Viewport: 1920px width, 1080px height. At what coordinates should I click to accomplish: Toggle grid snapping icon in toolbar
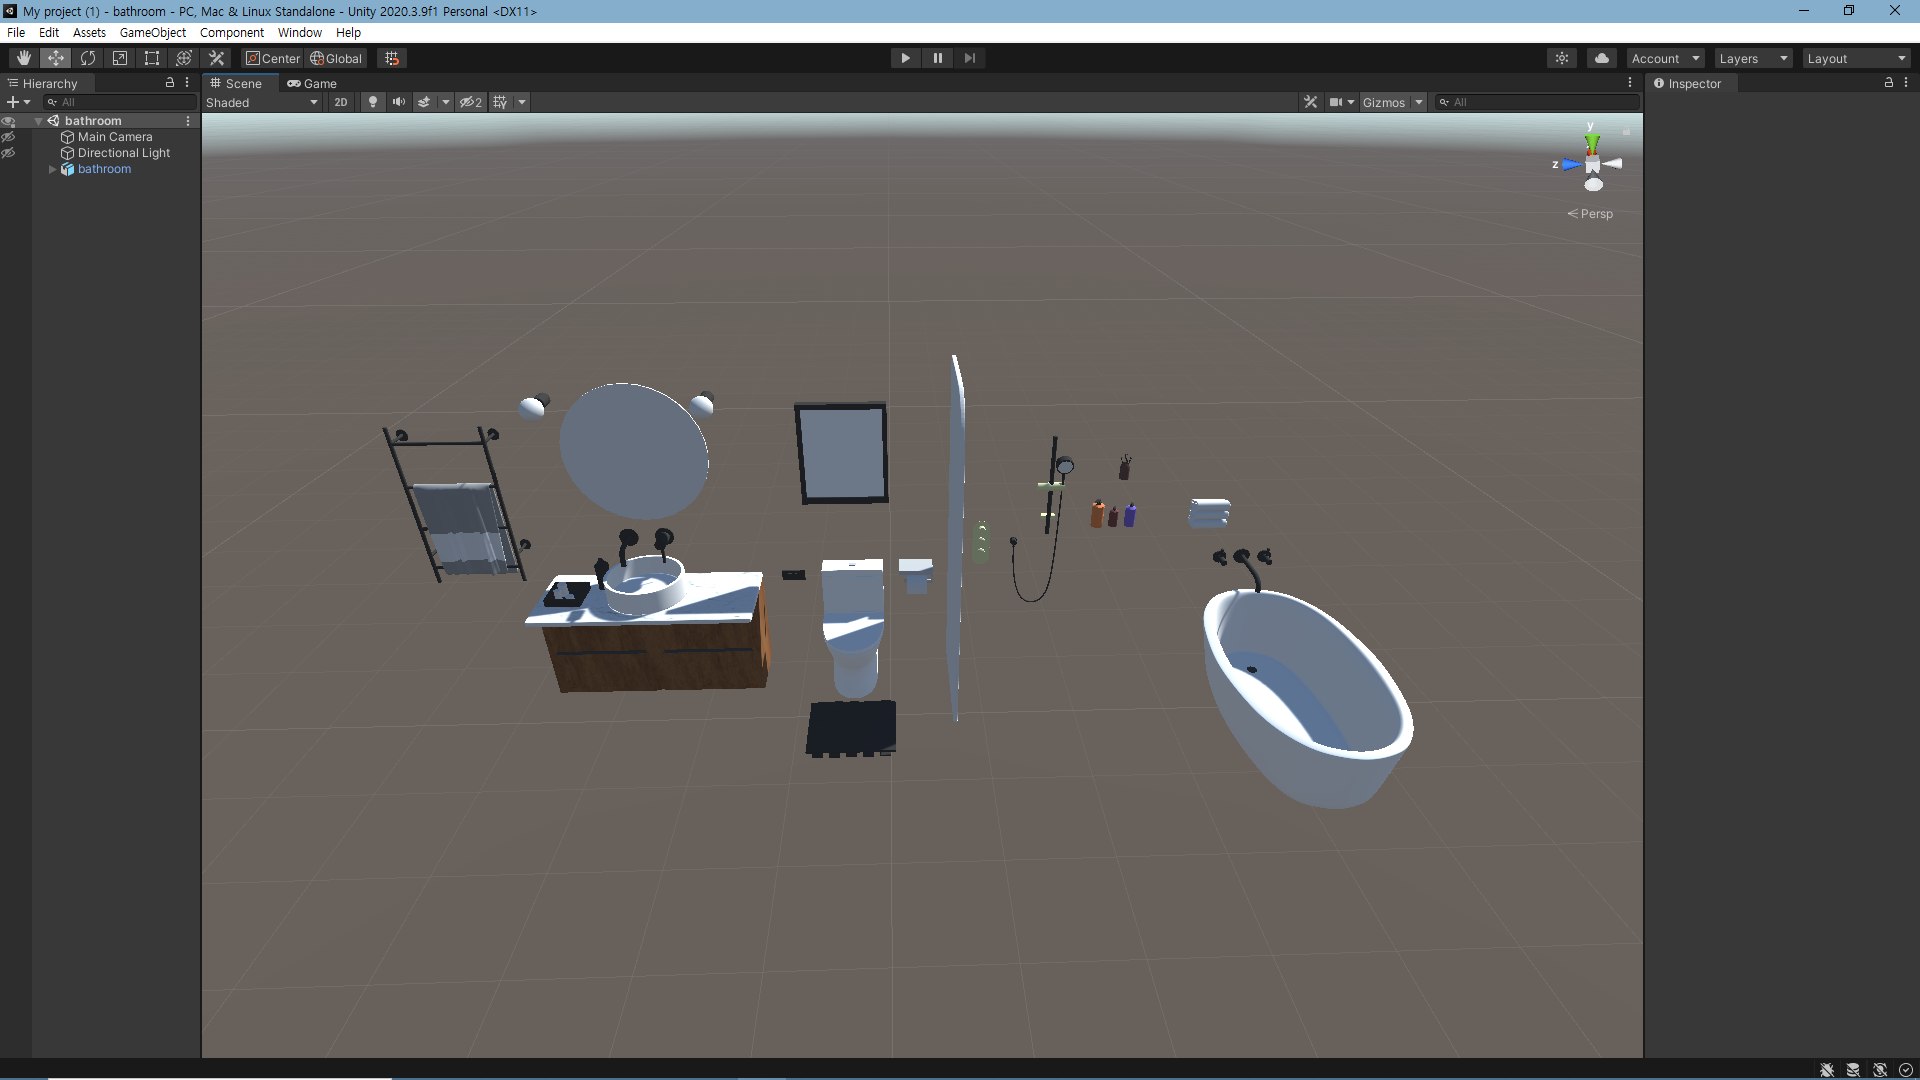(x=392, y=58)
